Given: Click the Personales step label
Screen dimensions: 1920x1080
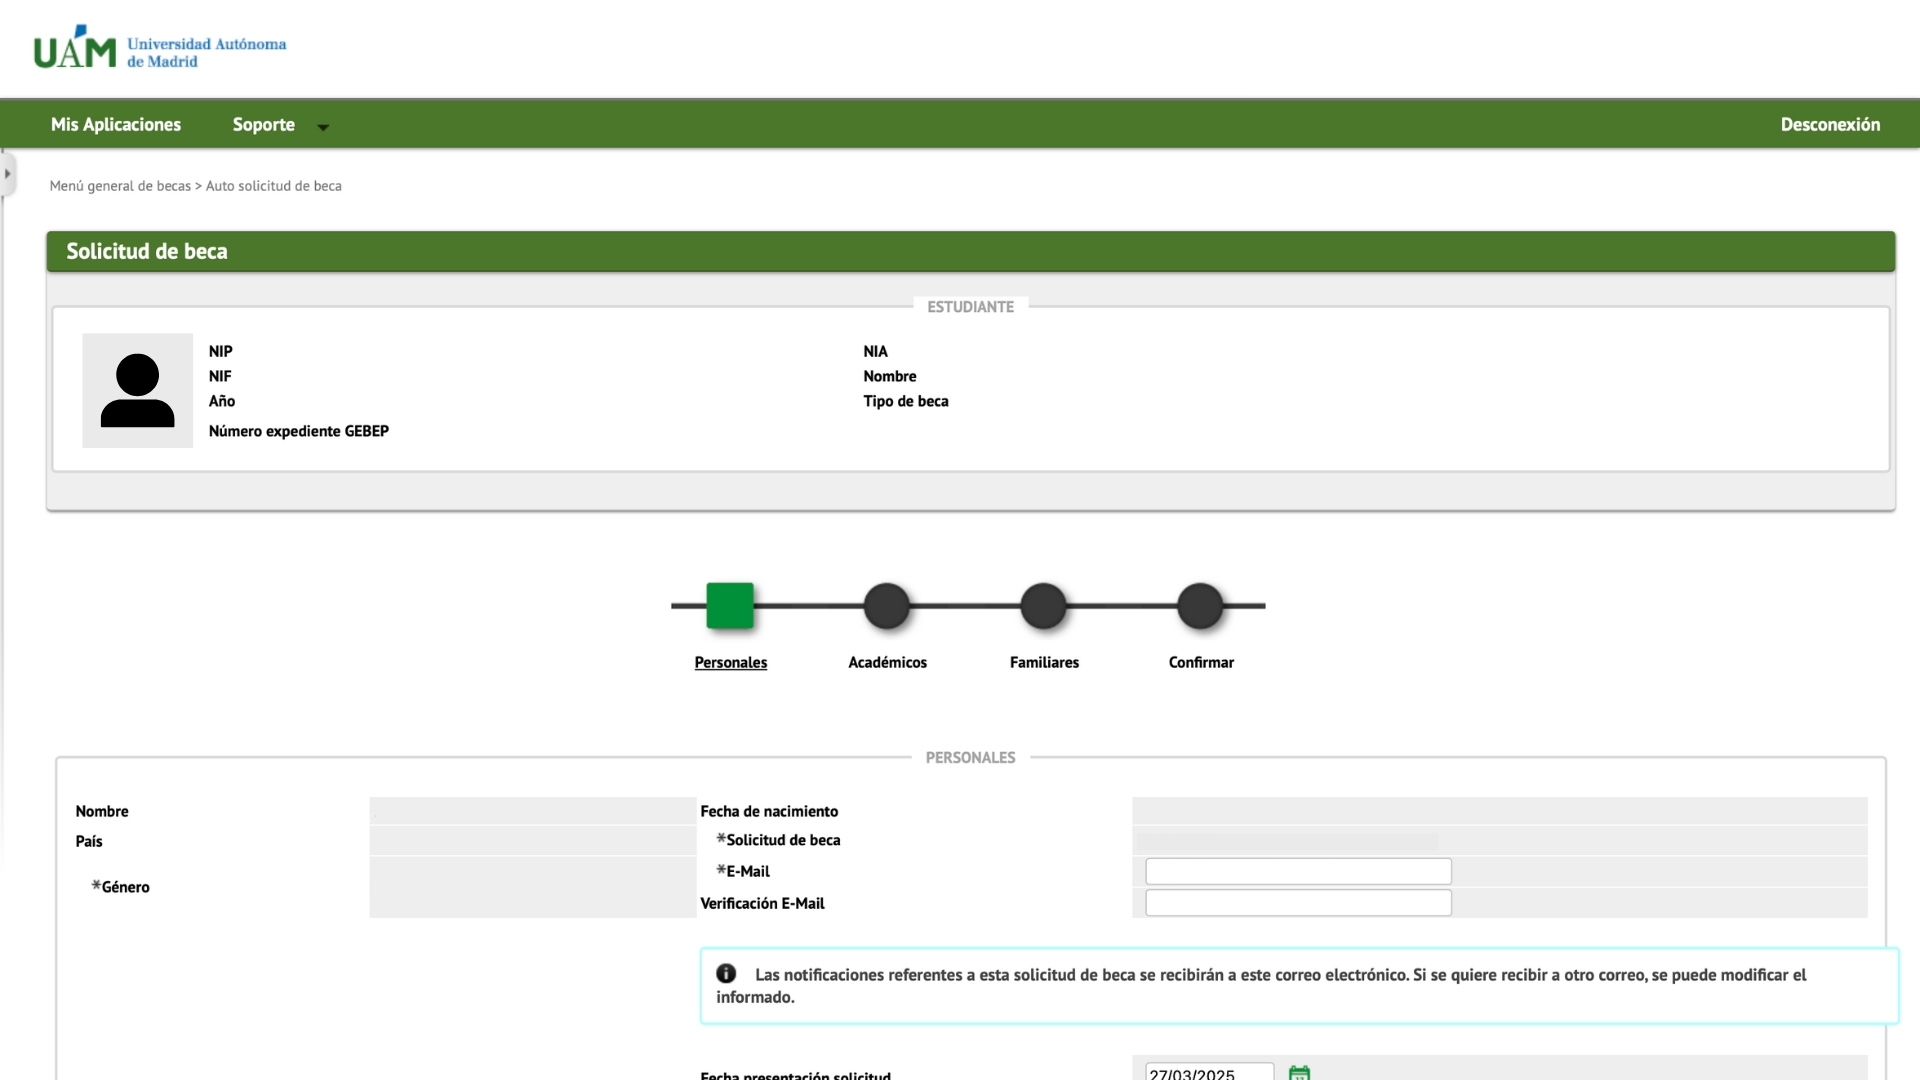Looking at the screenshot, I should (x=731, y=662).
